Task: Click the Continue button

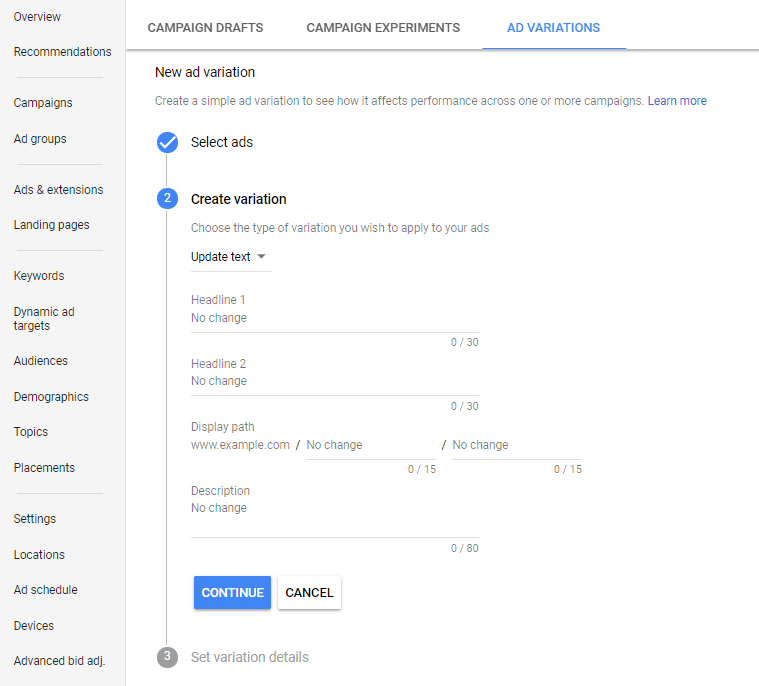Action: pyautogui.click(x=232, y=592)
